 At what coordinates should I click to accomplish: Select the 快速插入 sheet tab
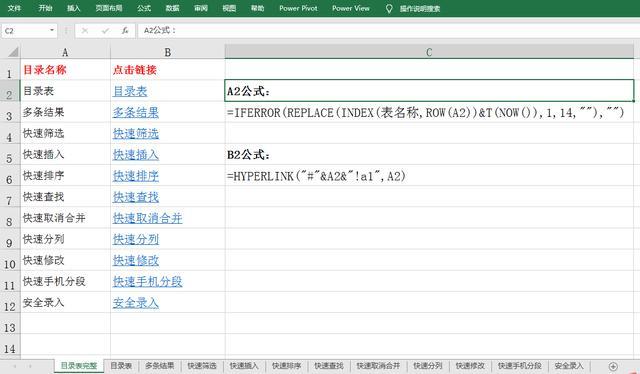click(x=244, y=366)
